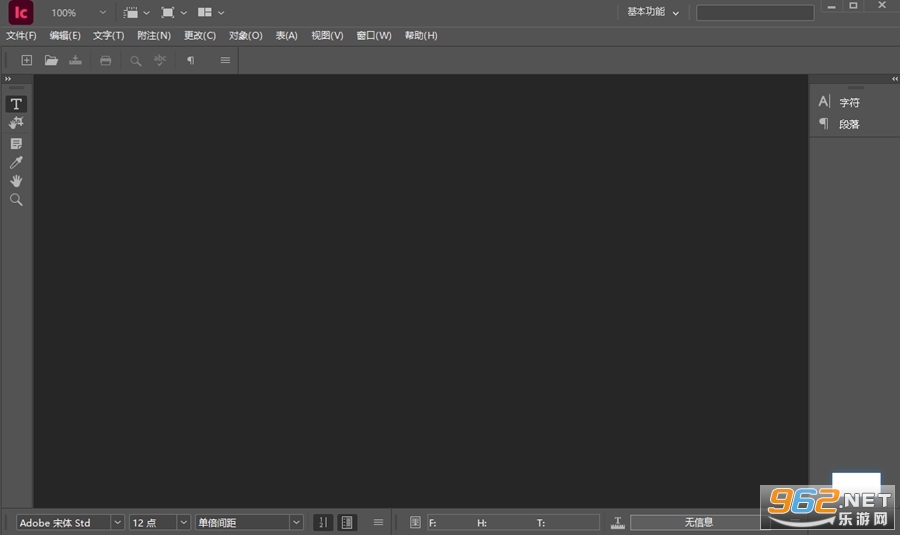Click the 字符 panel label
This screenshot has width=900, height=535.
(x=849, y=102)
